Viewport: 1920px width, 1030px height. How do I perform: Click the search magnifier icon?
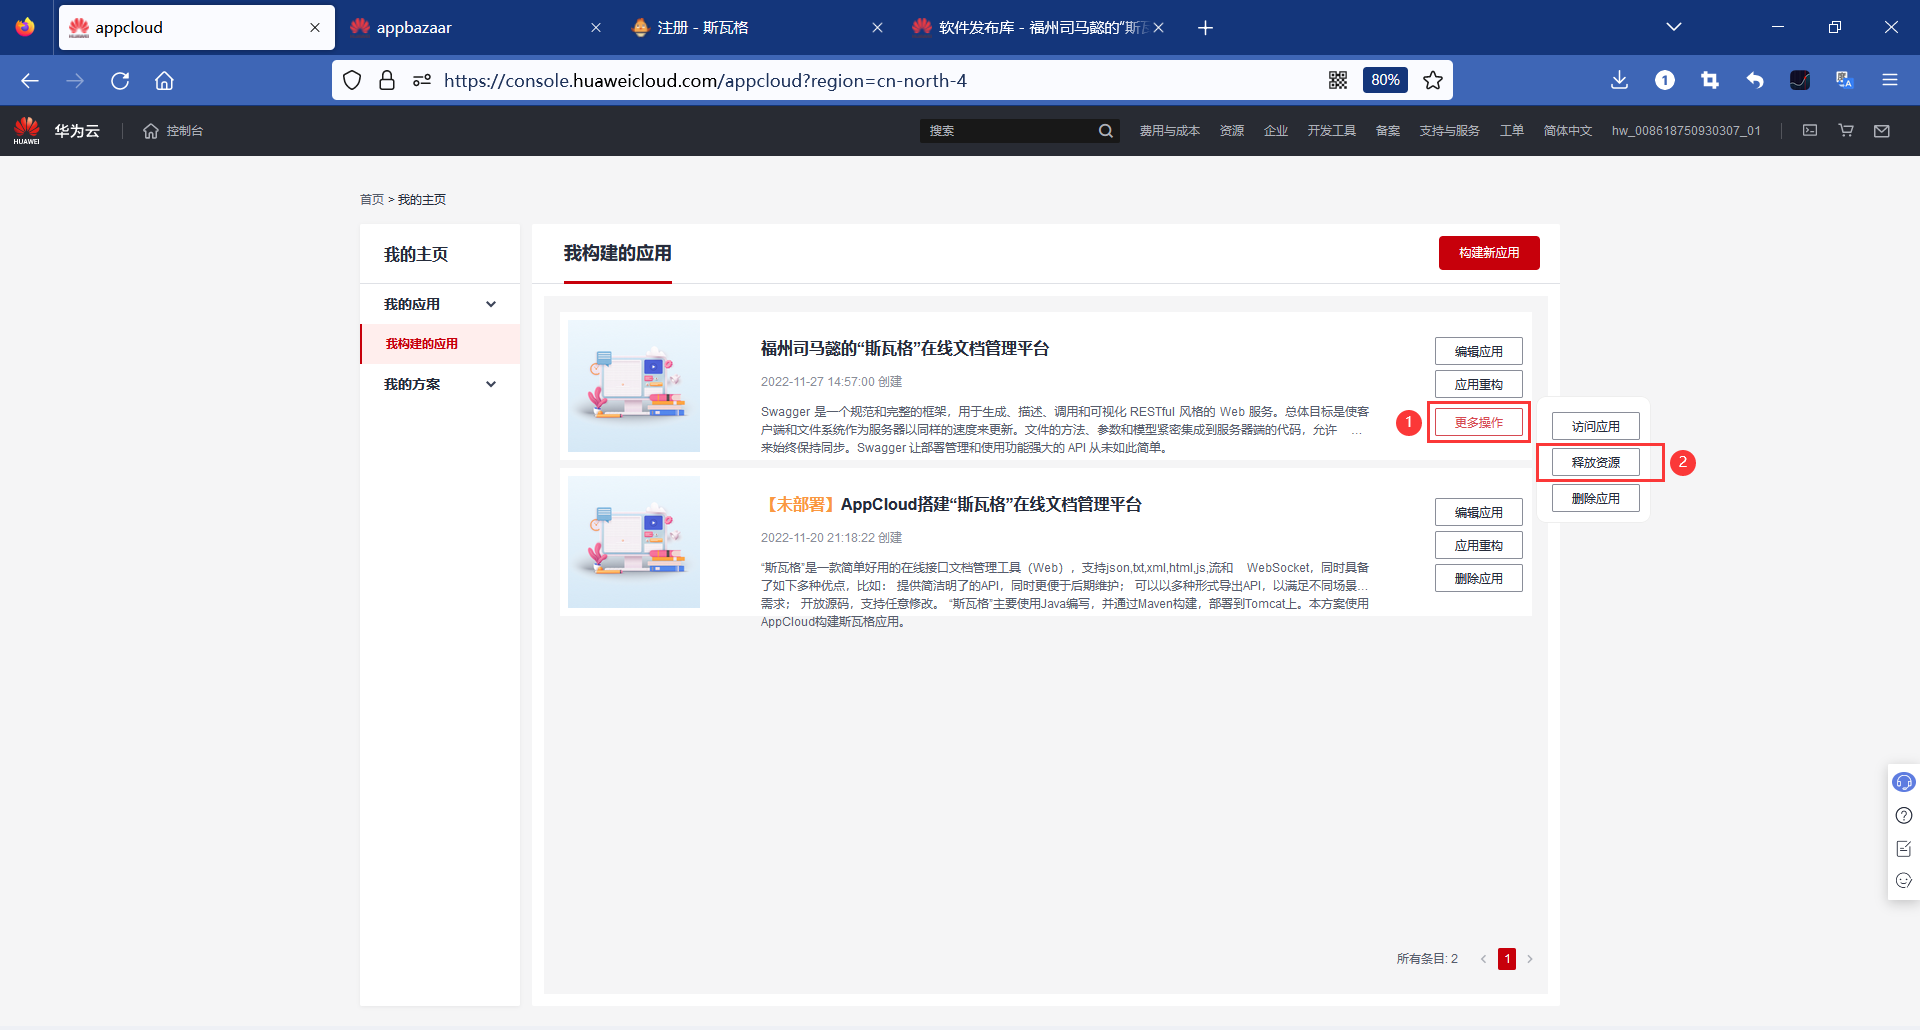coord(1105,131)
